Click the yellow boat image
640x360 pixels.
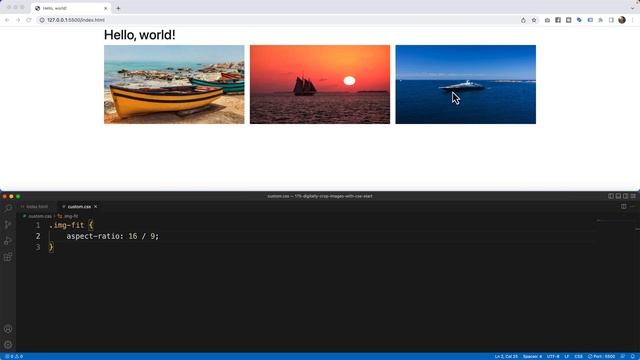(174, 84)
